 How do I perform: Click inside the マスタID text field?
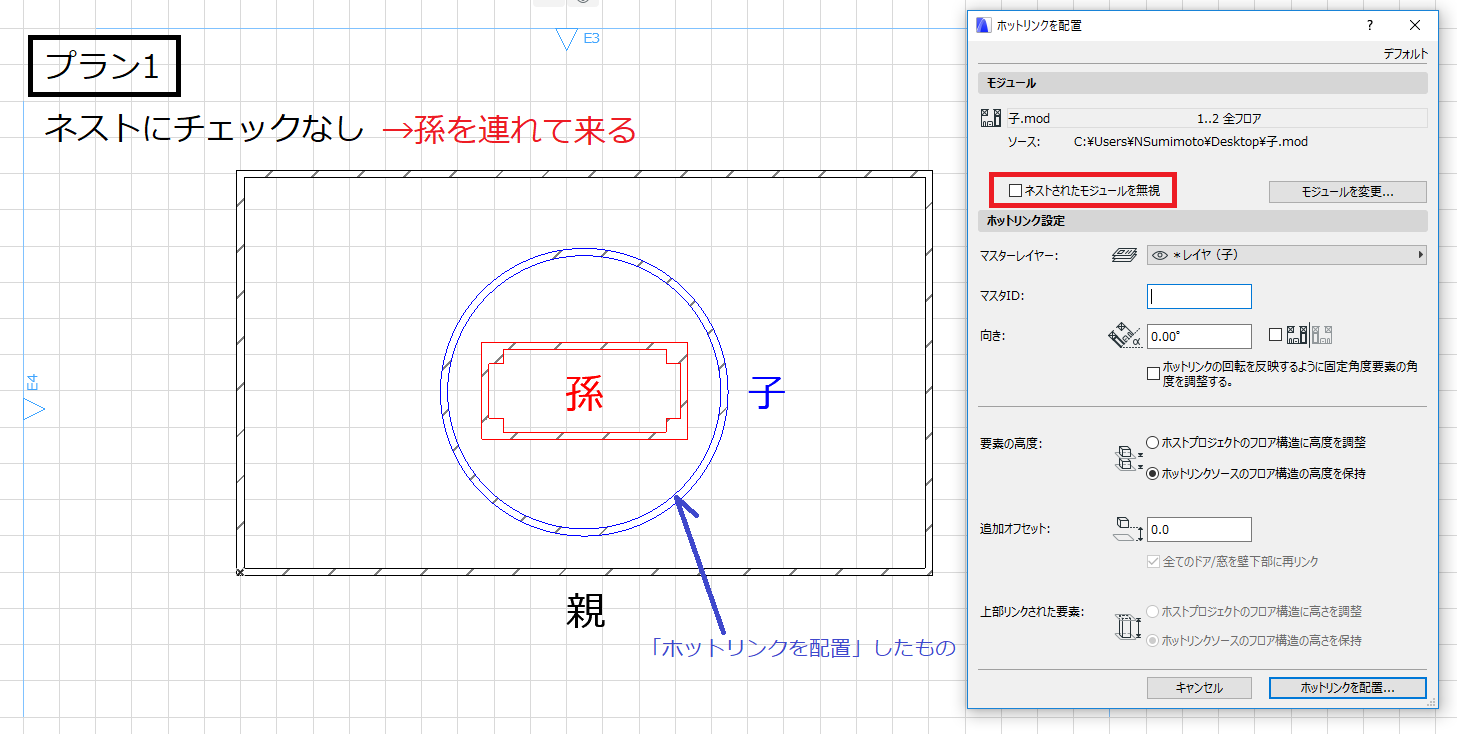[x=1199, y=296]
